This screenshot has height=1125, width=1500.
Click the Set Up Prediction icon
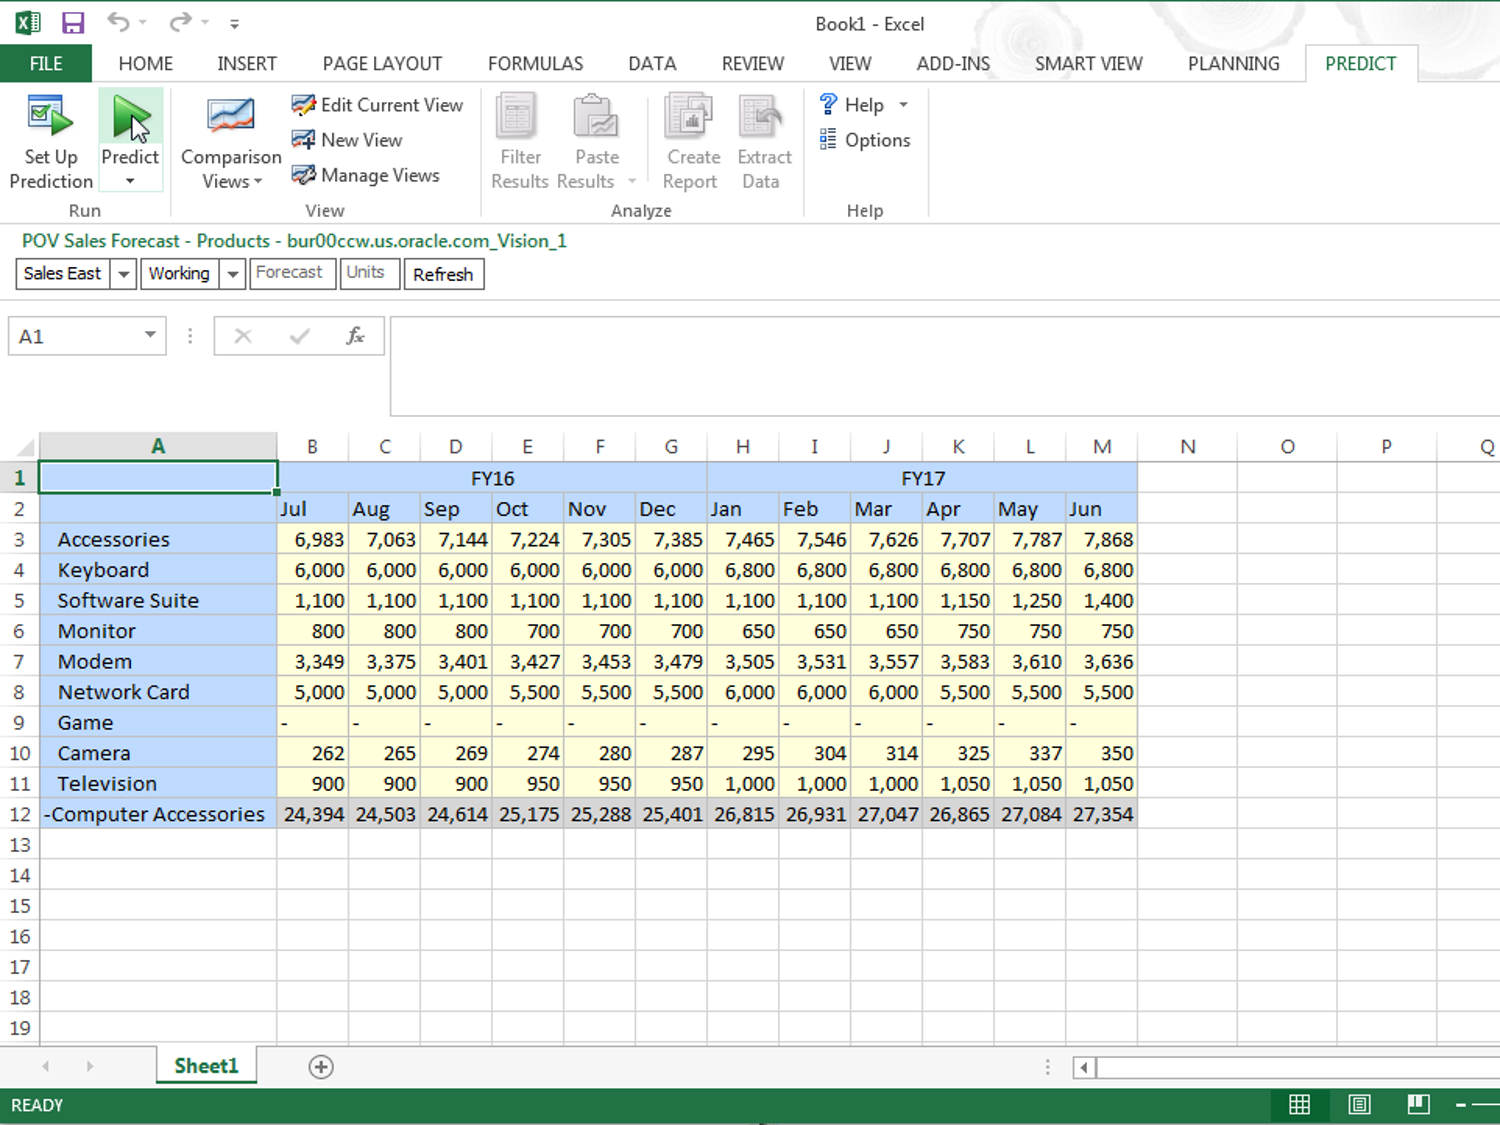51,118
